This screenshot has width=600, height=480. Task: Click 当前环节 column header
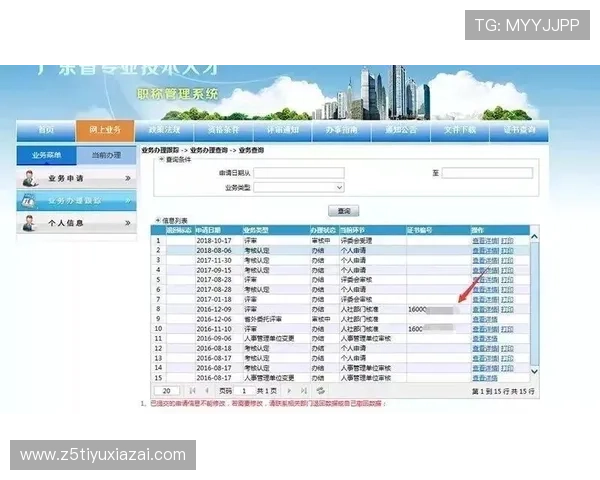click(x=372, y=230)
